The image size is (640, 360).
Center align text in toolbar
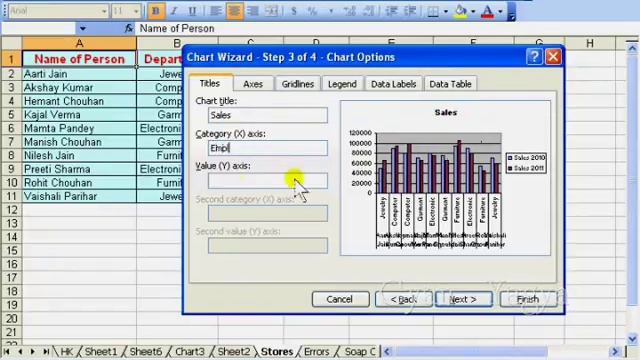point(234,11)
